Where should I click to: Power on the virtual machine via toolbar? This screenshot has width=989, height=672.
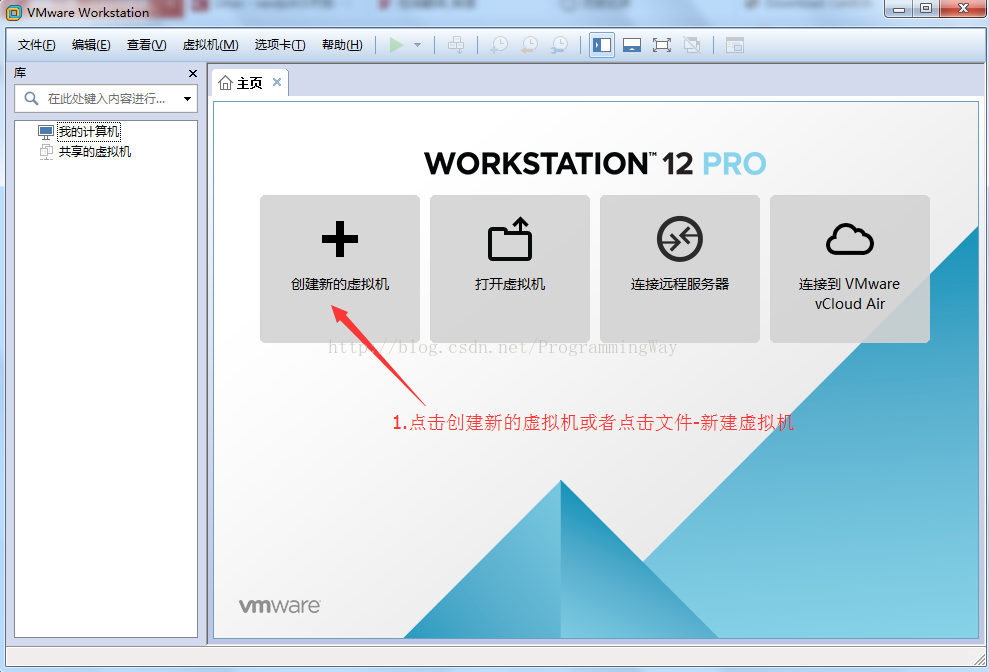coord(394,45)
